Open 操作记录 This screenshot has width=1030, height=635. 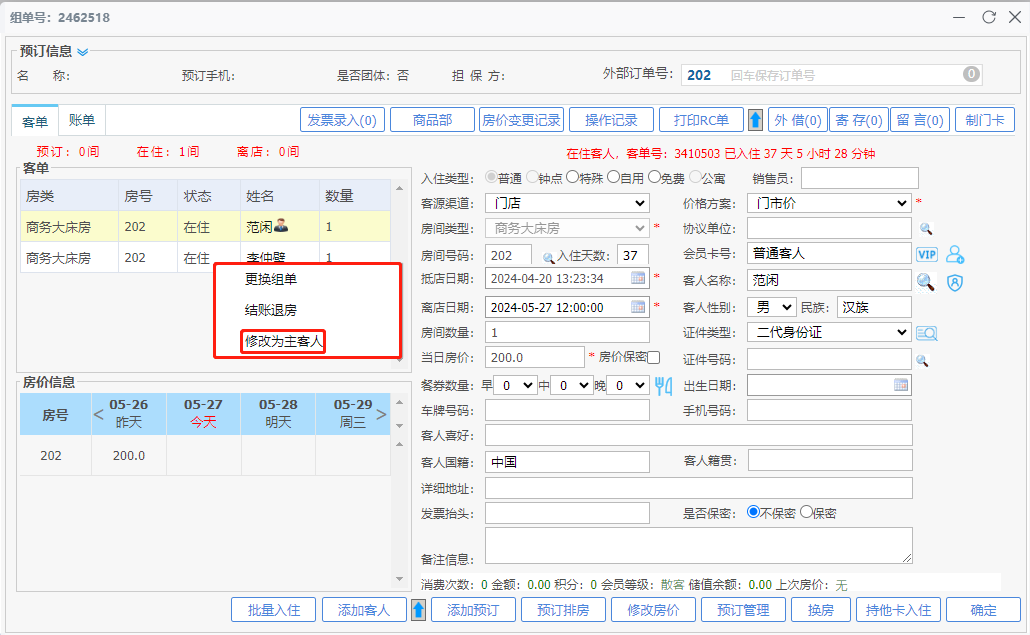[x=612, y=120]
